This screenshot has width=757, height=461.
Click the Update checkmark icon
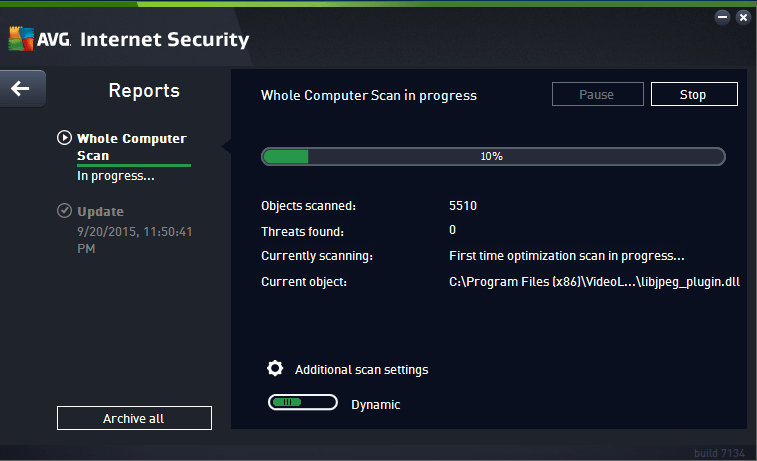(64, 211)
